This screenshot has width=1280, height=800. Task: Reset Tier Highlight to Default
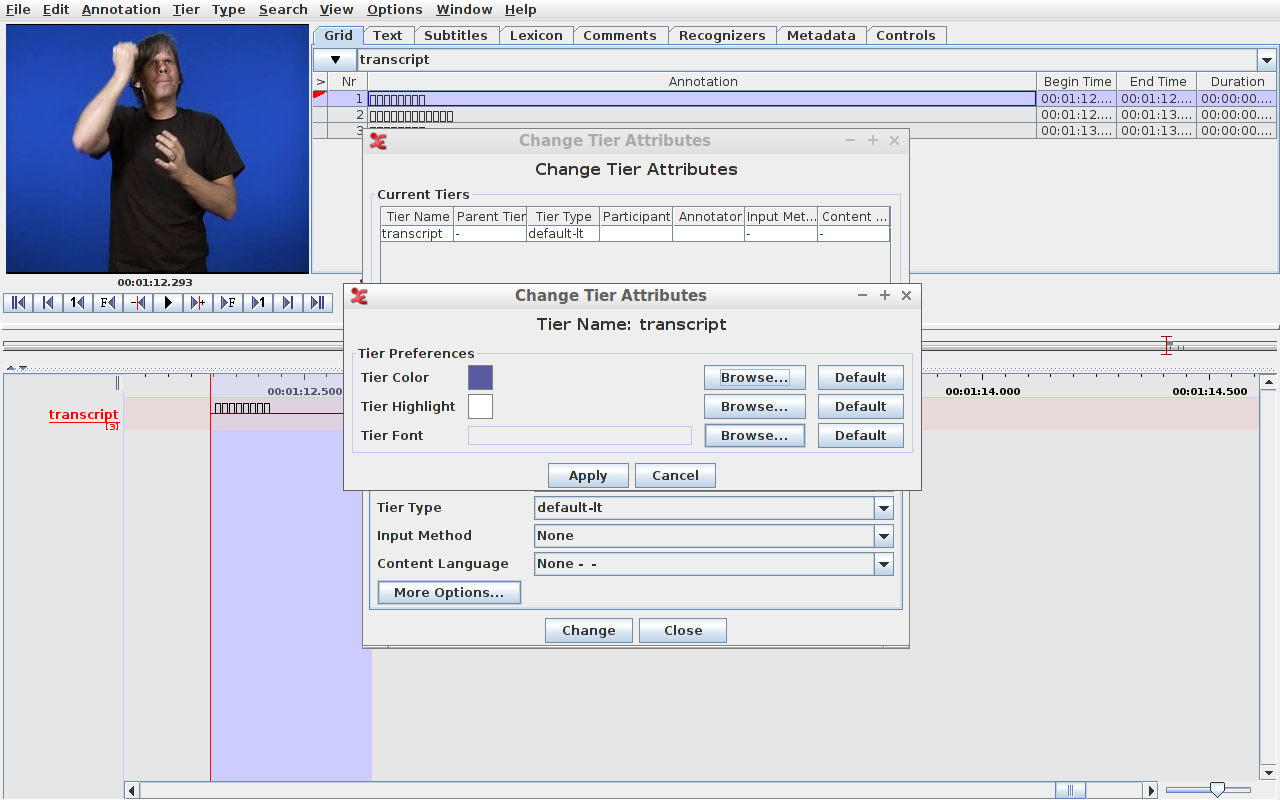[x=861, y=407]
